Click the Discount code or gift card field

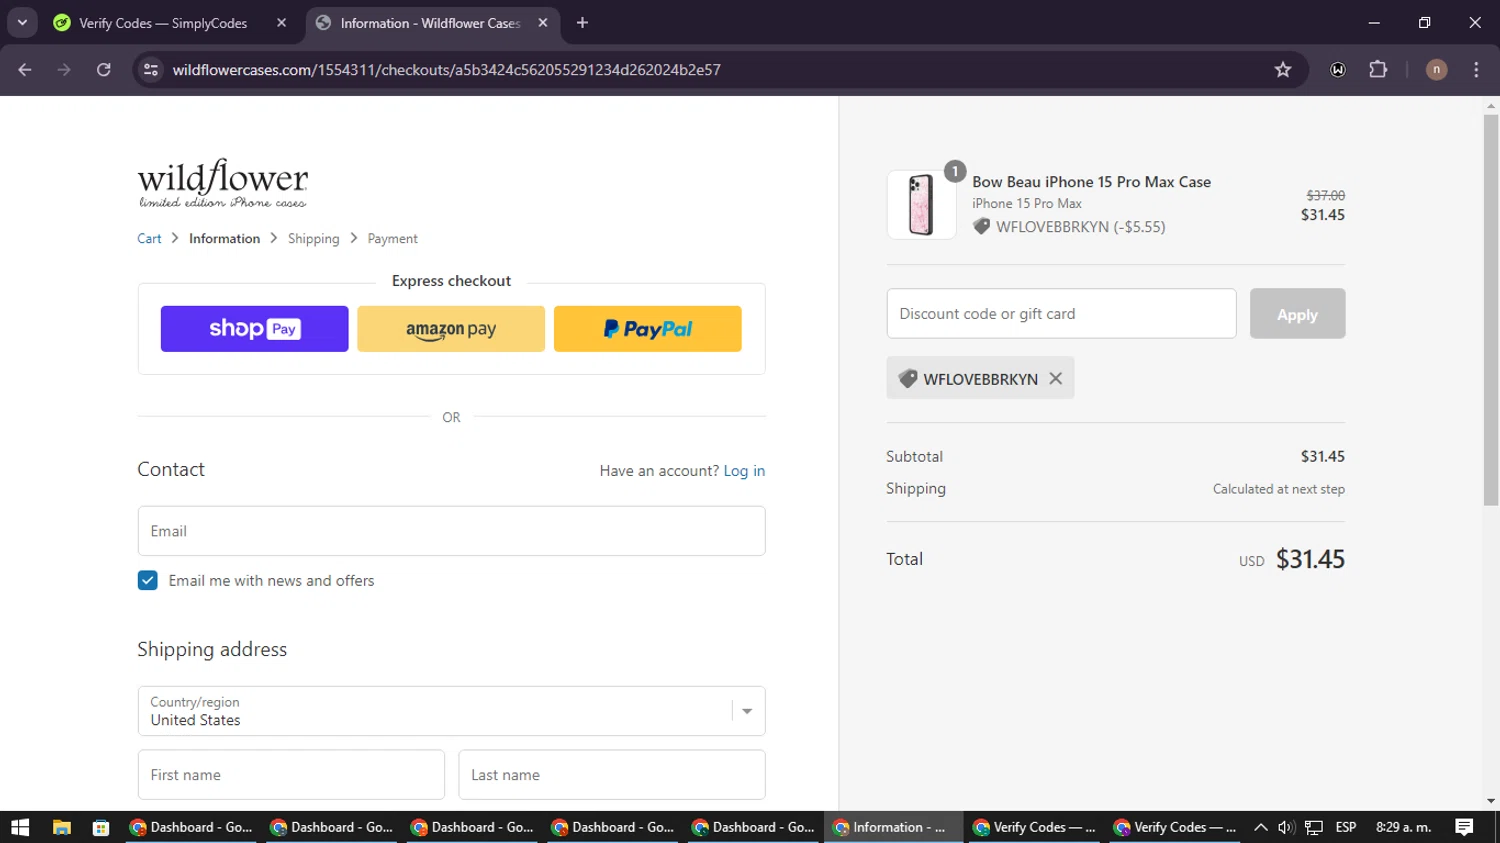click(x=1061, y=314)
